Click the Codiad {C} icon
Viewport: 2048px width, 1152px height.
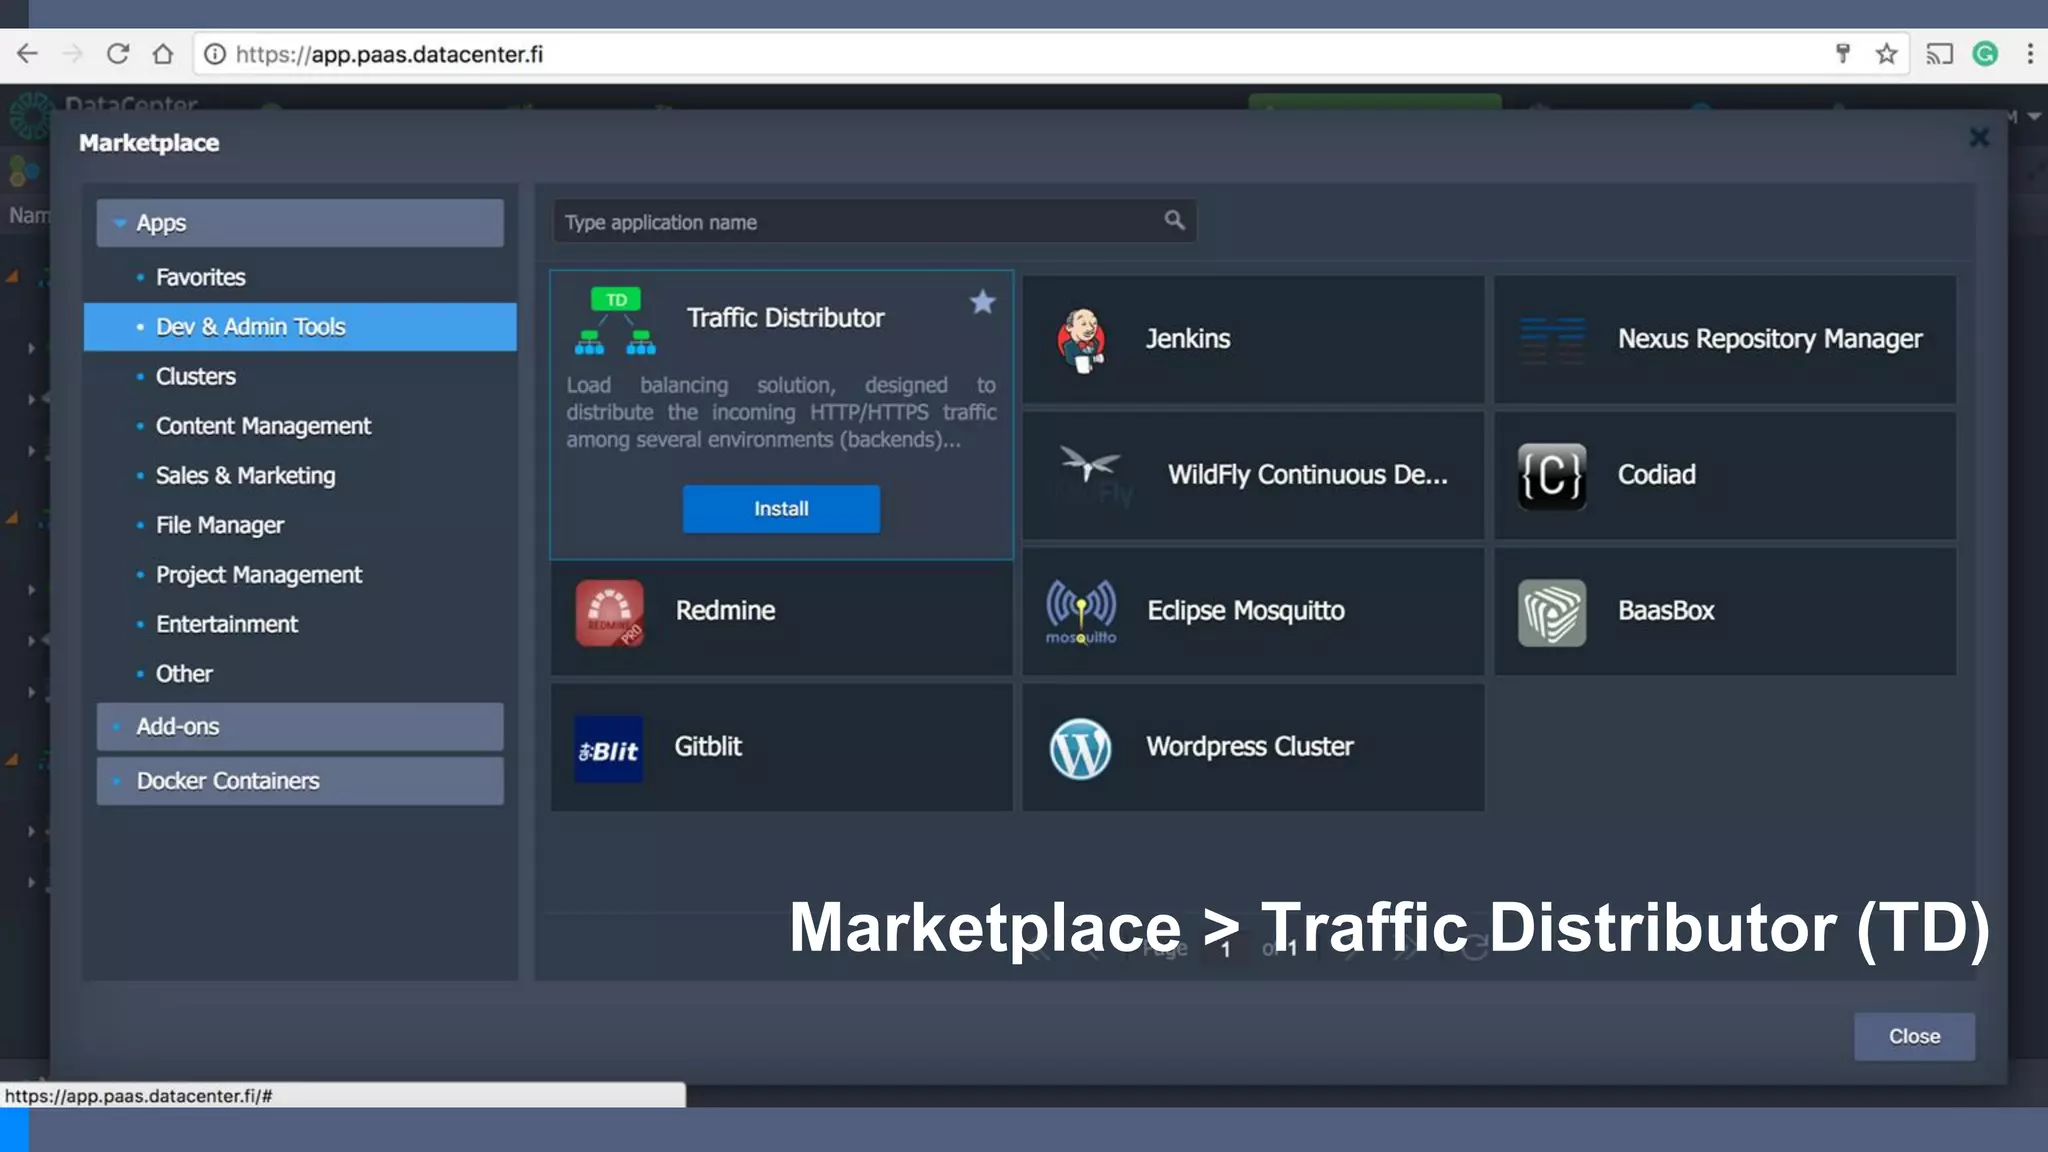coord(1552,477)
